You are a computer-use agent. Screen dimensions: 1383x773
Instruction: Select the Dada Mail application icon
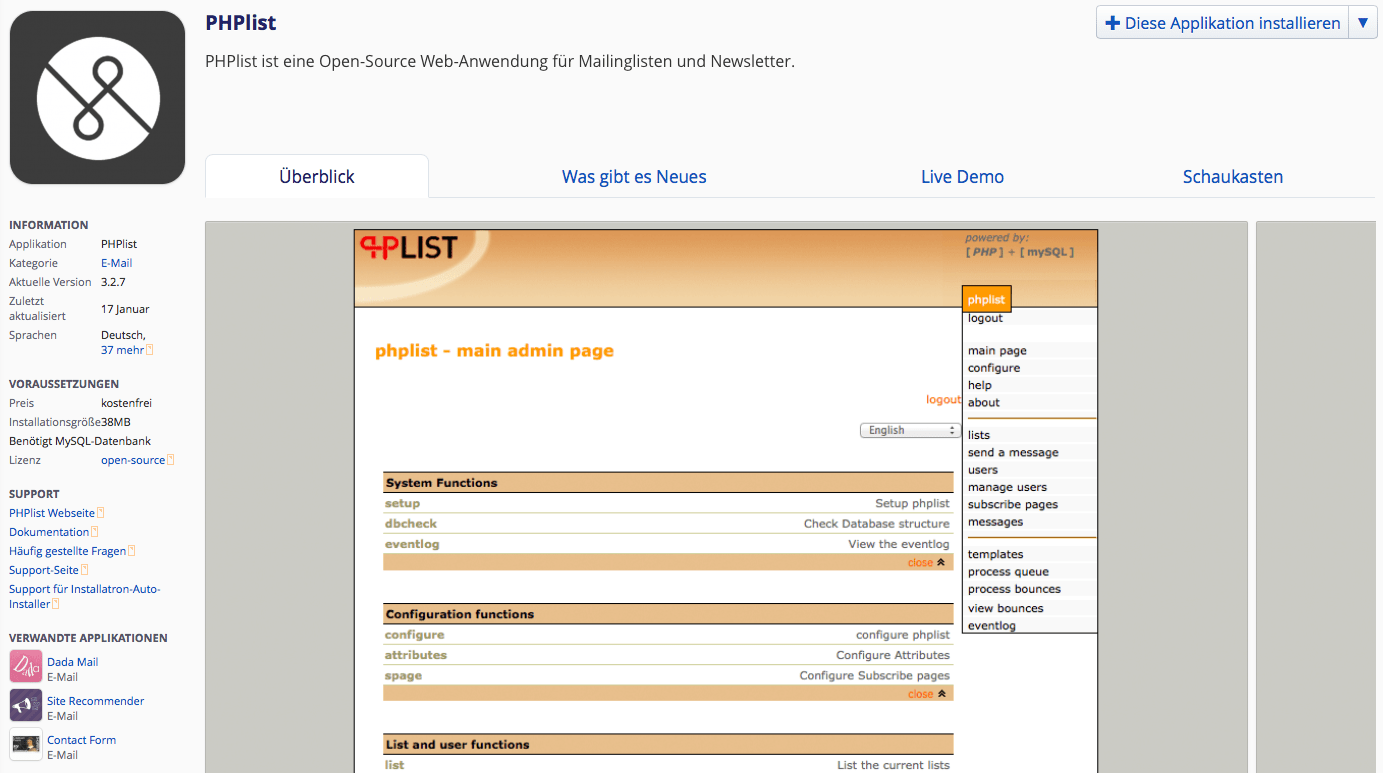coord(25,665)
